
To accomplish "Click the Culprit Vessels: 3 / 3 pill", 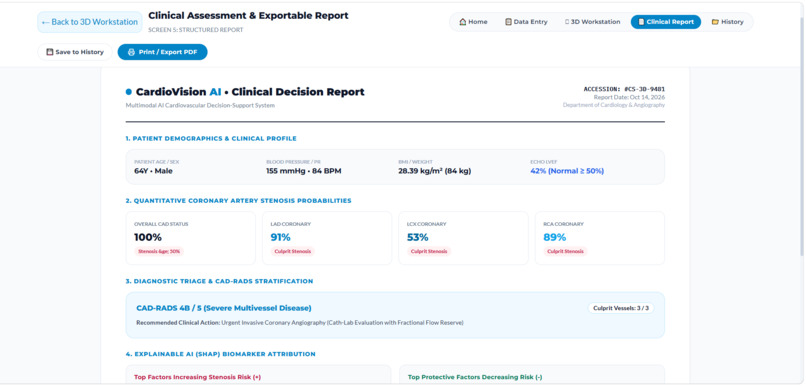I will click(621, 308).
